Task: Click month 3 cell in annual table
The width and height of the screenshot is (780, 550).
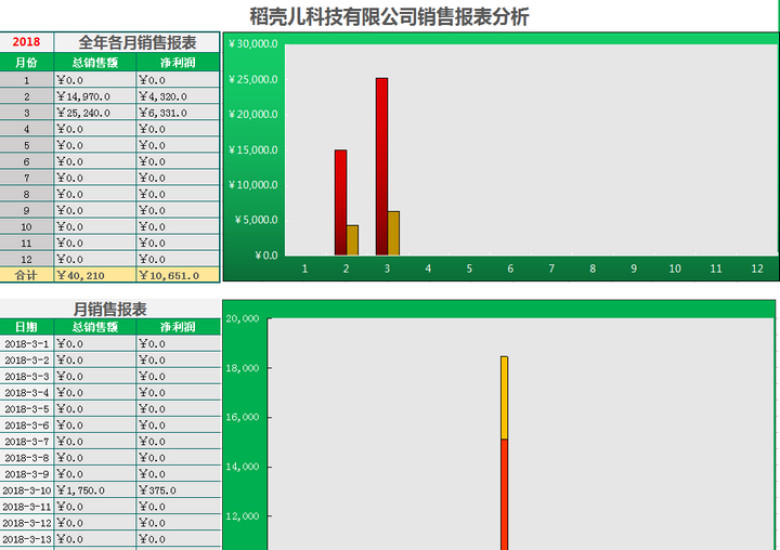Action: click(26, 113)
